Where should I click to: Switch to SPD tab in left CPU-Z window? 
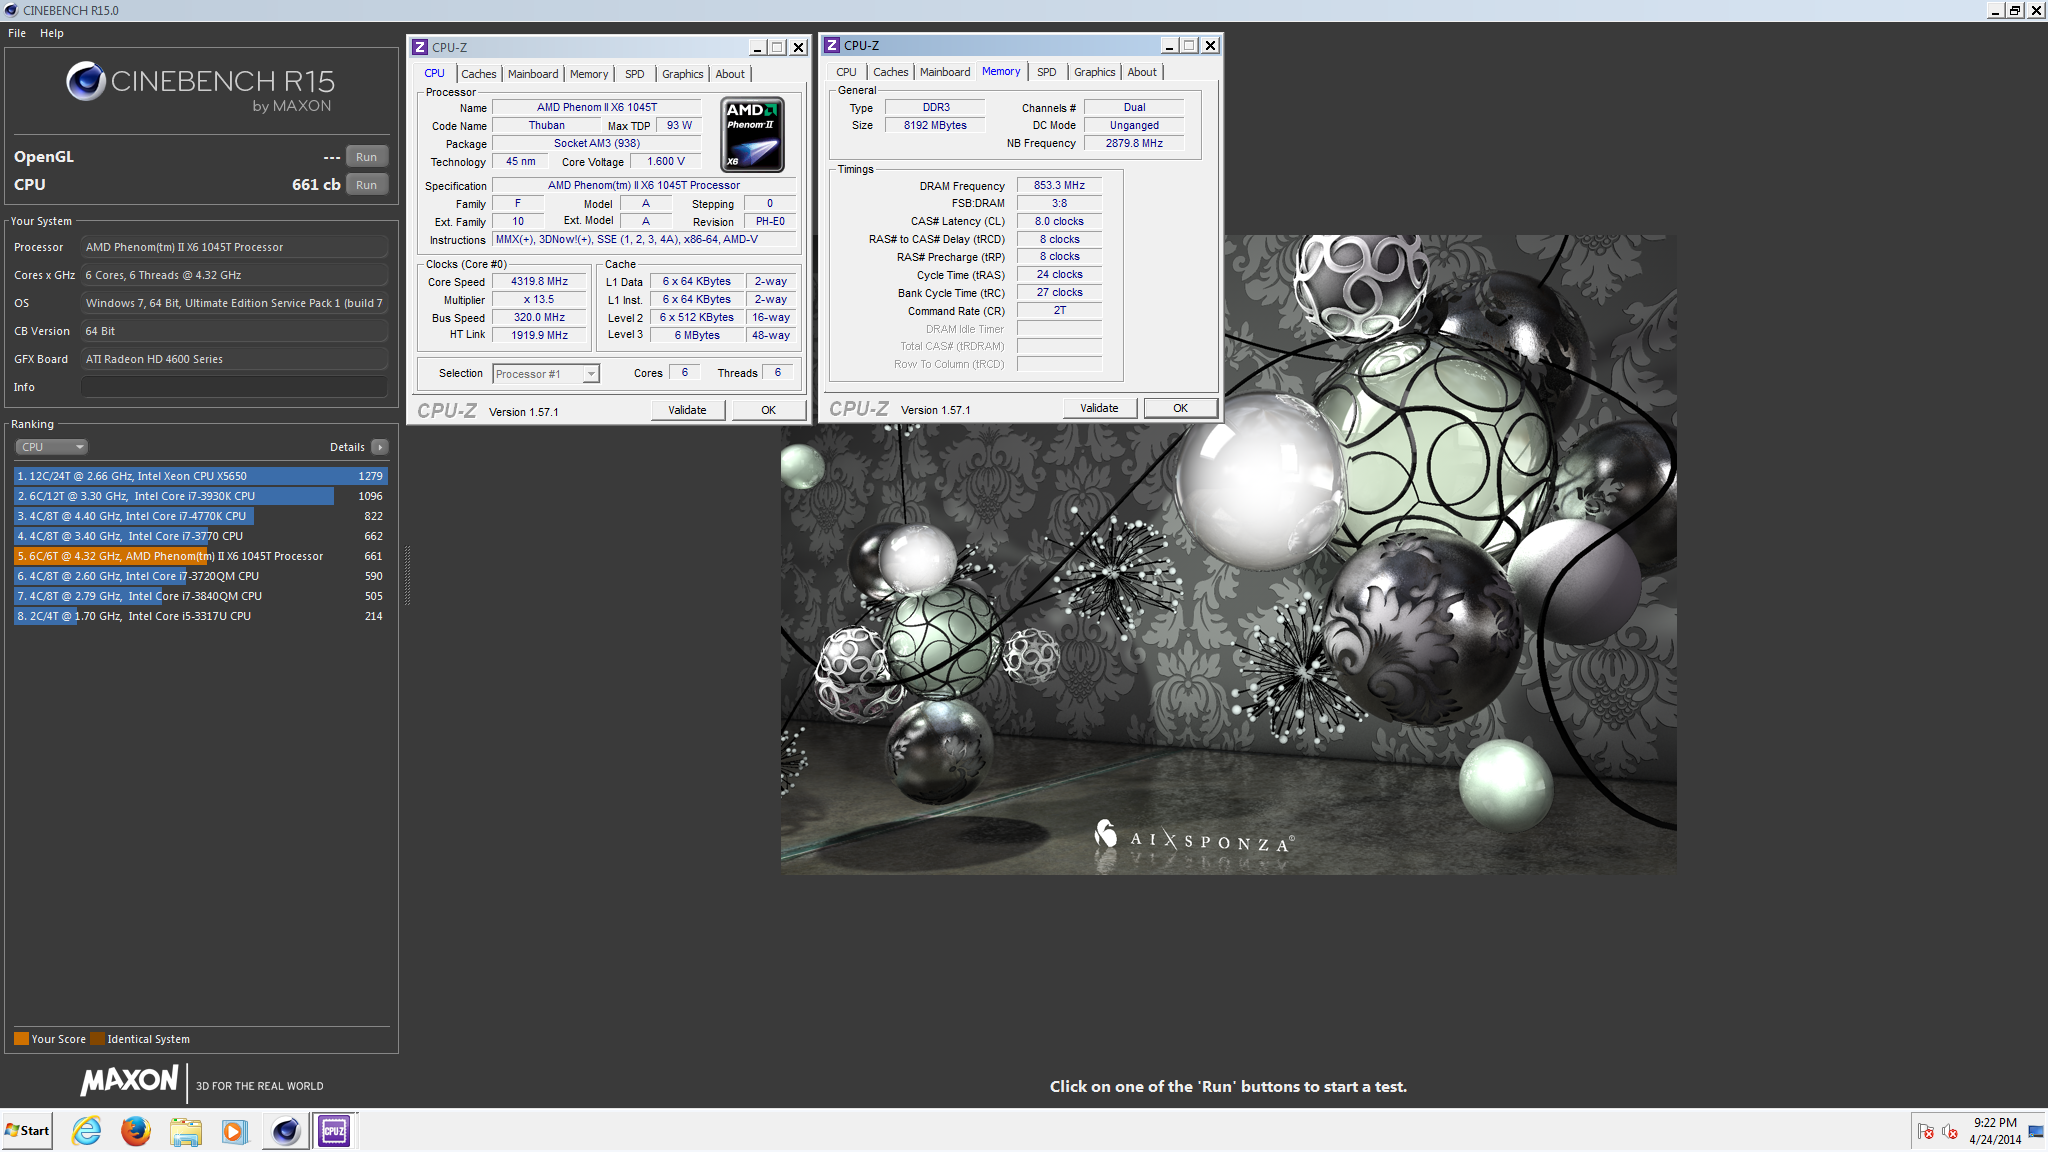634,74
